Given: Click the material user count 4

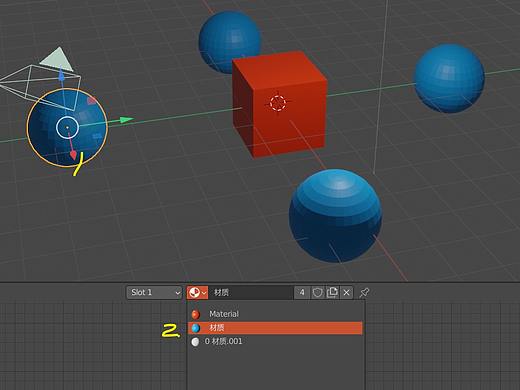Looking at the screenshot, I should click(302, 292).
